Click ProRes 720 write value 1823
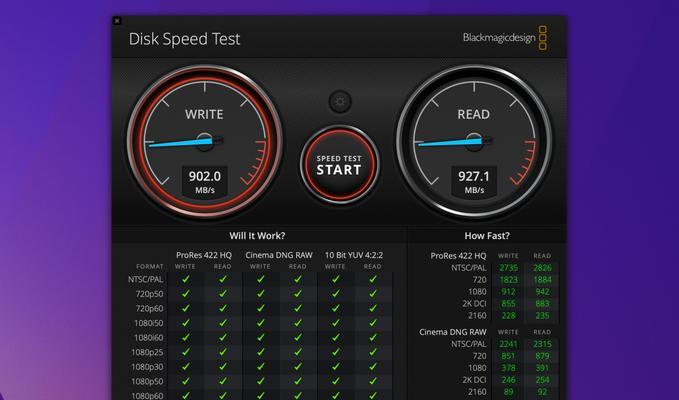Viewport: 679px width, 400px height. [x=508, y=280]
